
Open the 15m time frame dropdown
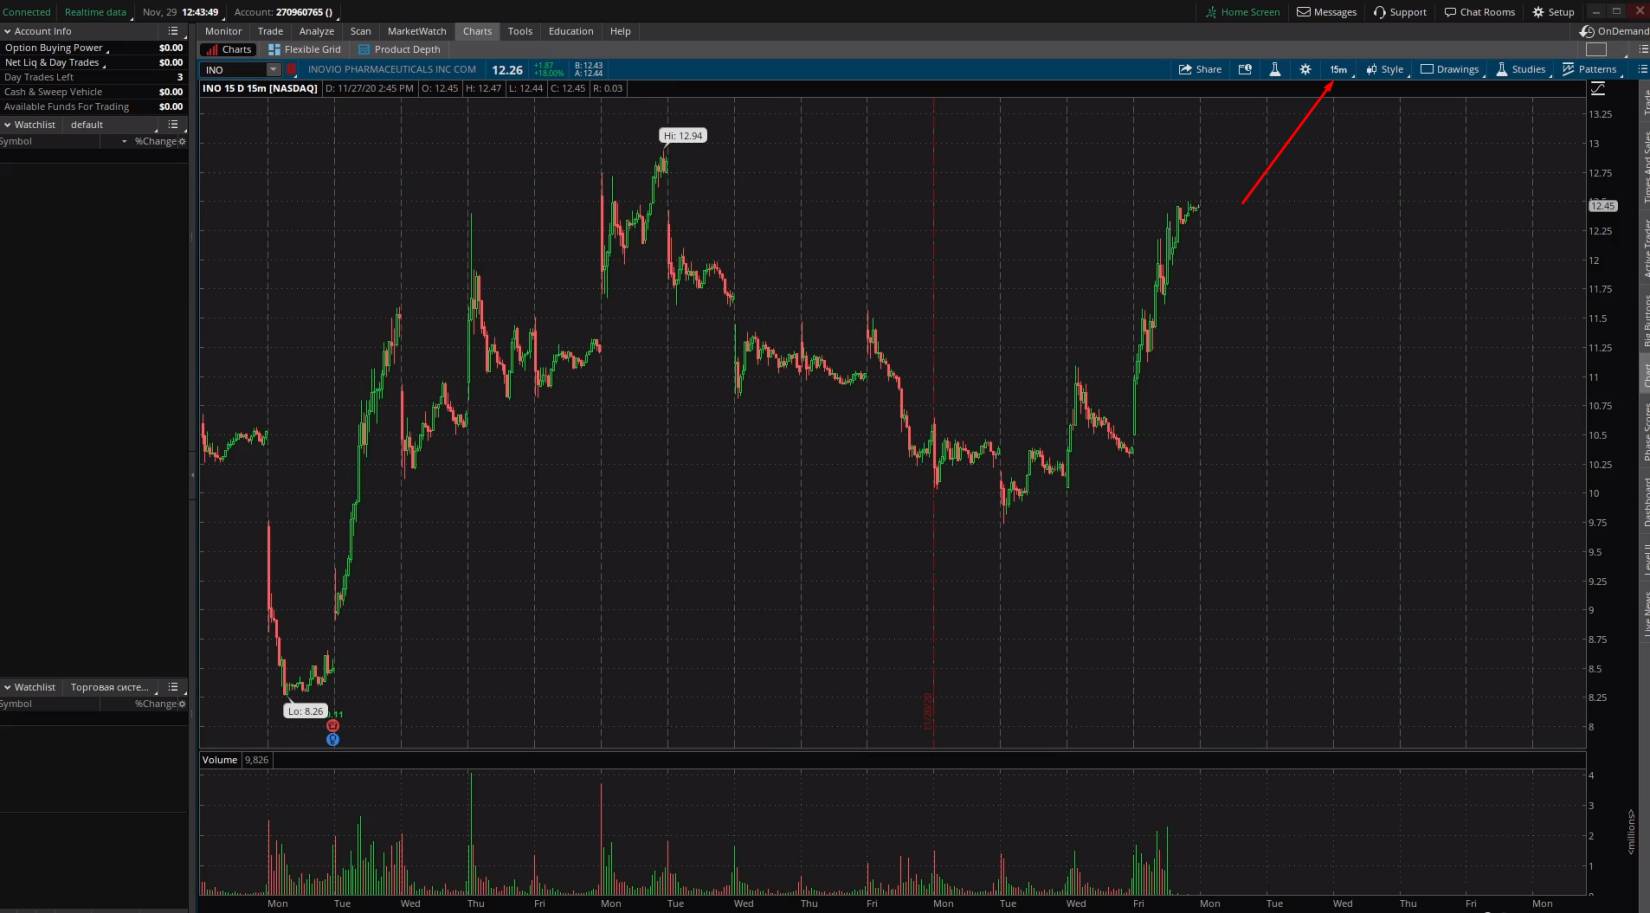click(1338, 70)
